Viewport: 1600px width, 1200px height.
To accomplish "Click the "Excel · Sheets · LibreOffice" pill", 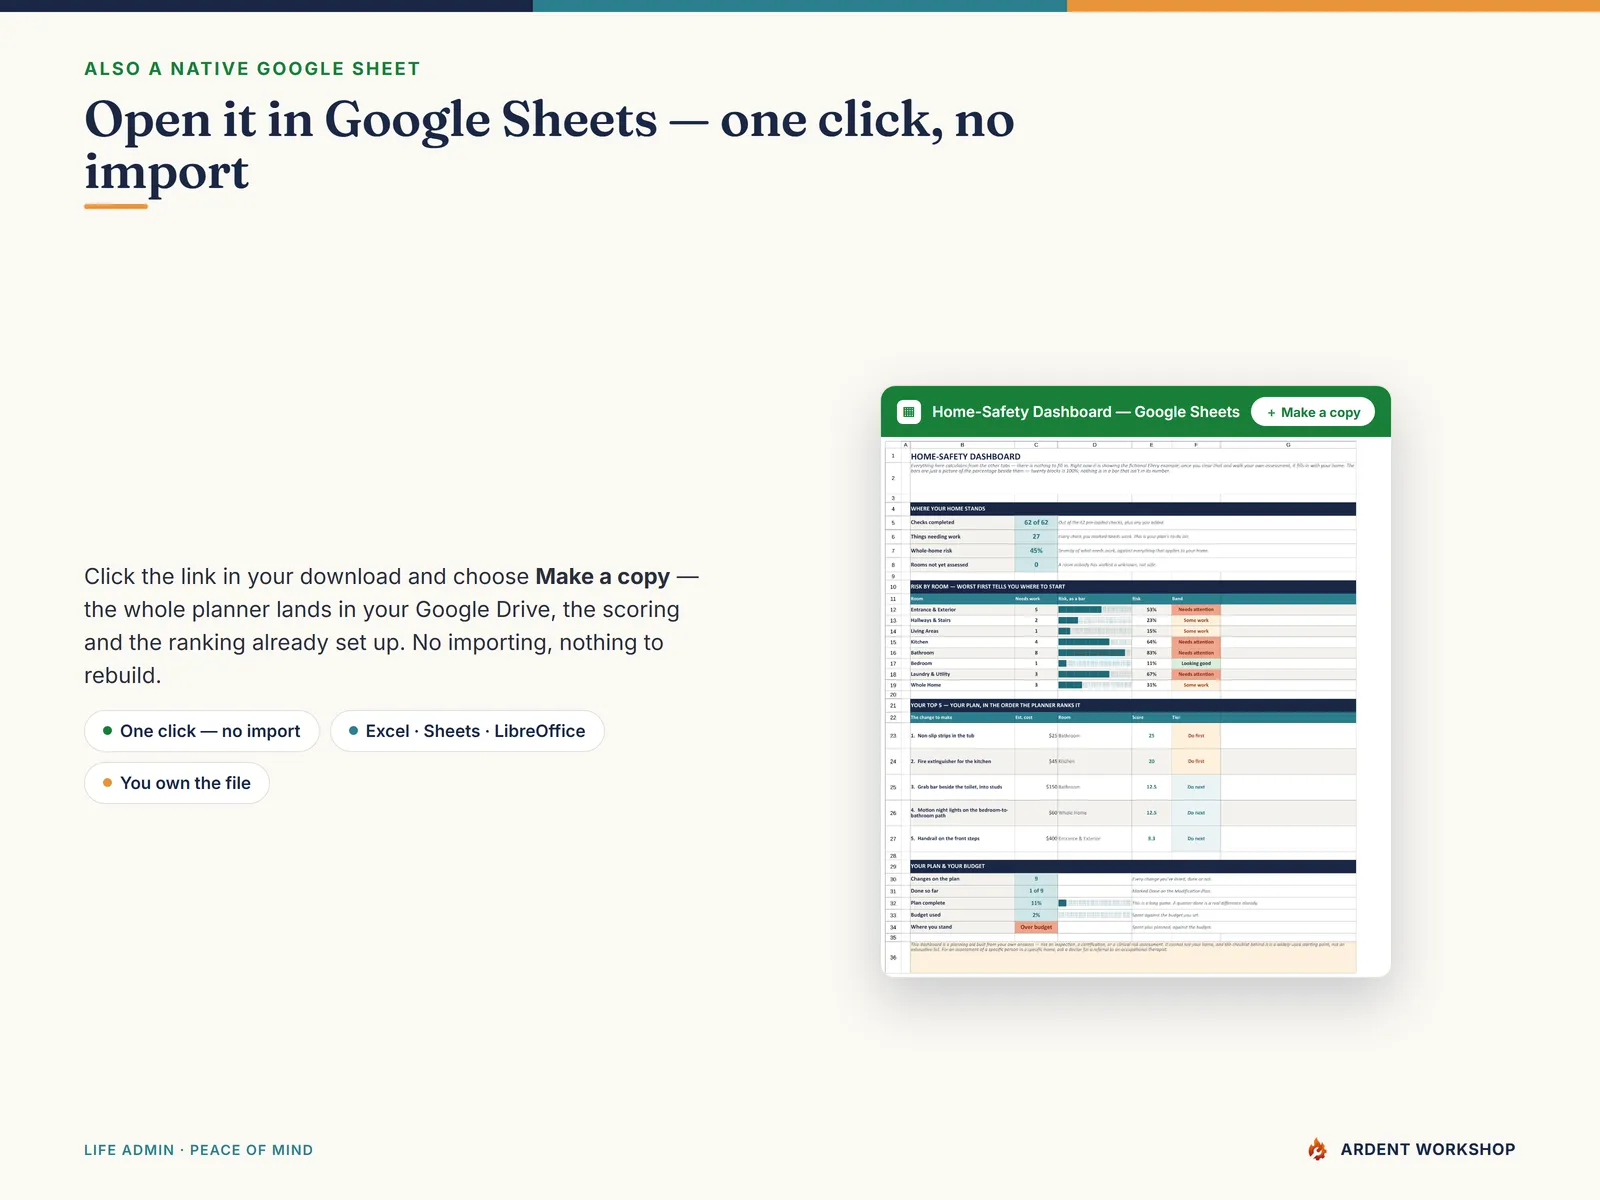I will (x=467, y=731).
